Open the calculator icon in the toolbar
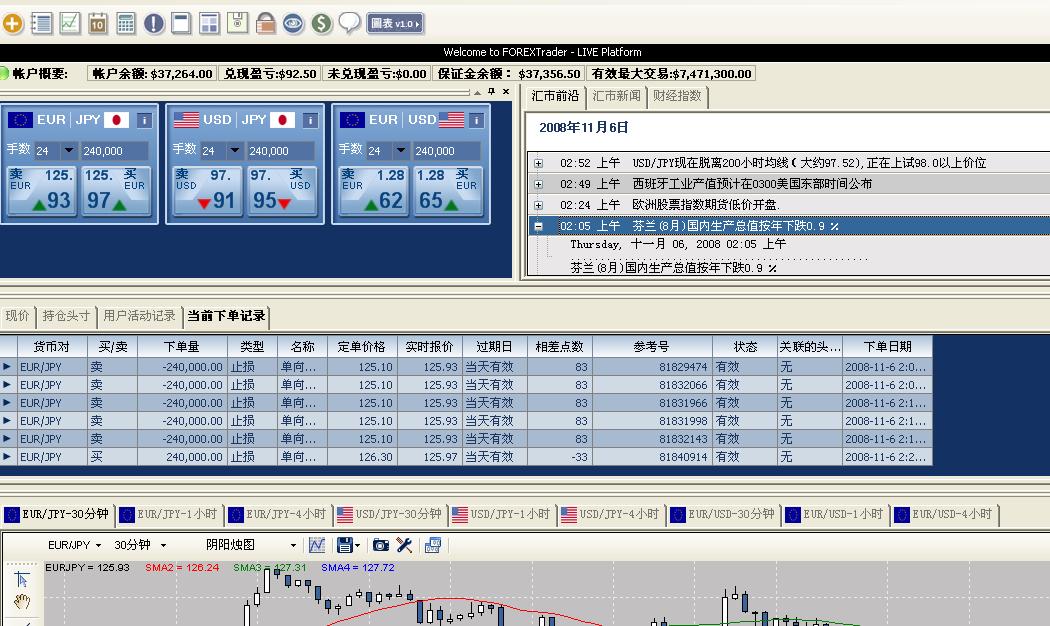The image size is (1050, 626). pyautogui.click(x=125, y=24)
